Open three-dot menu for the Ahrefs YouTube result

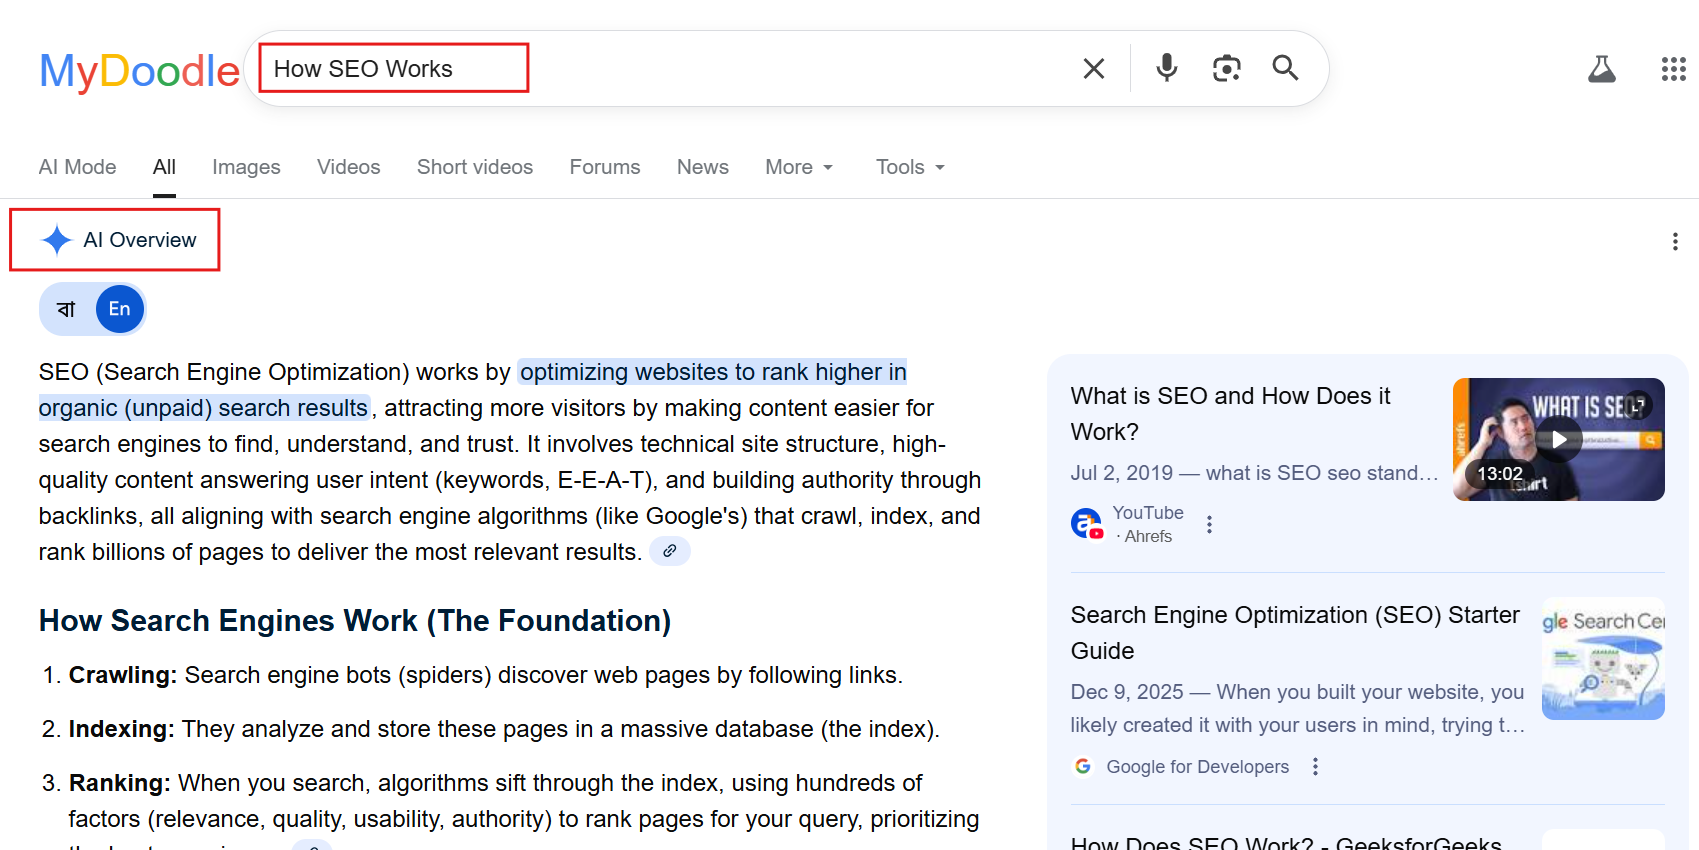click(1209, 525)
